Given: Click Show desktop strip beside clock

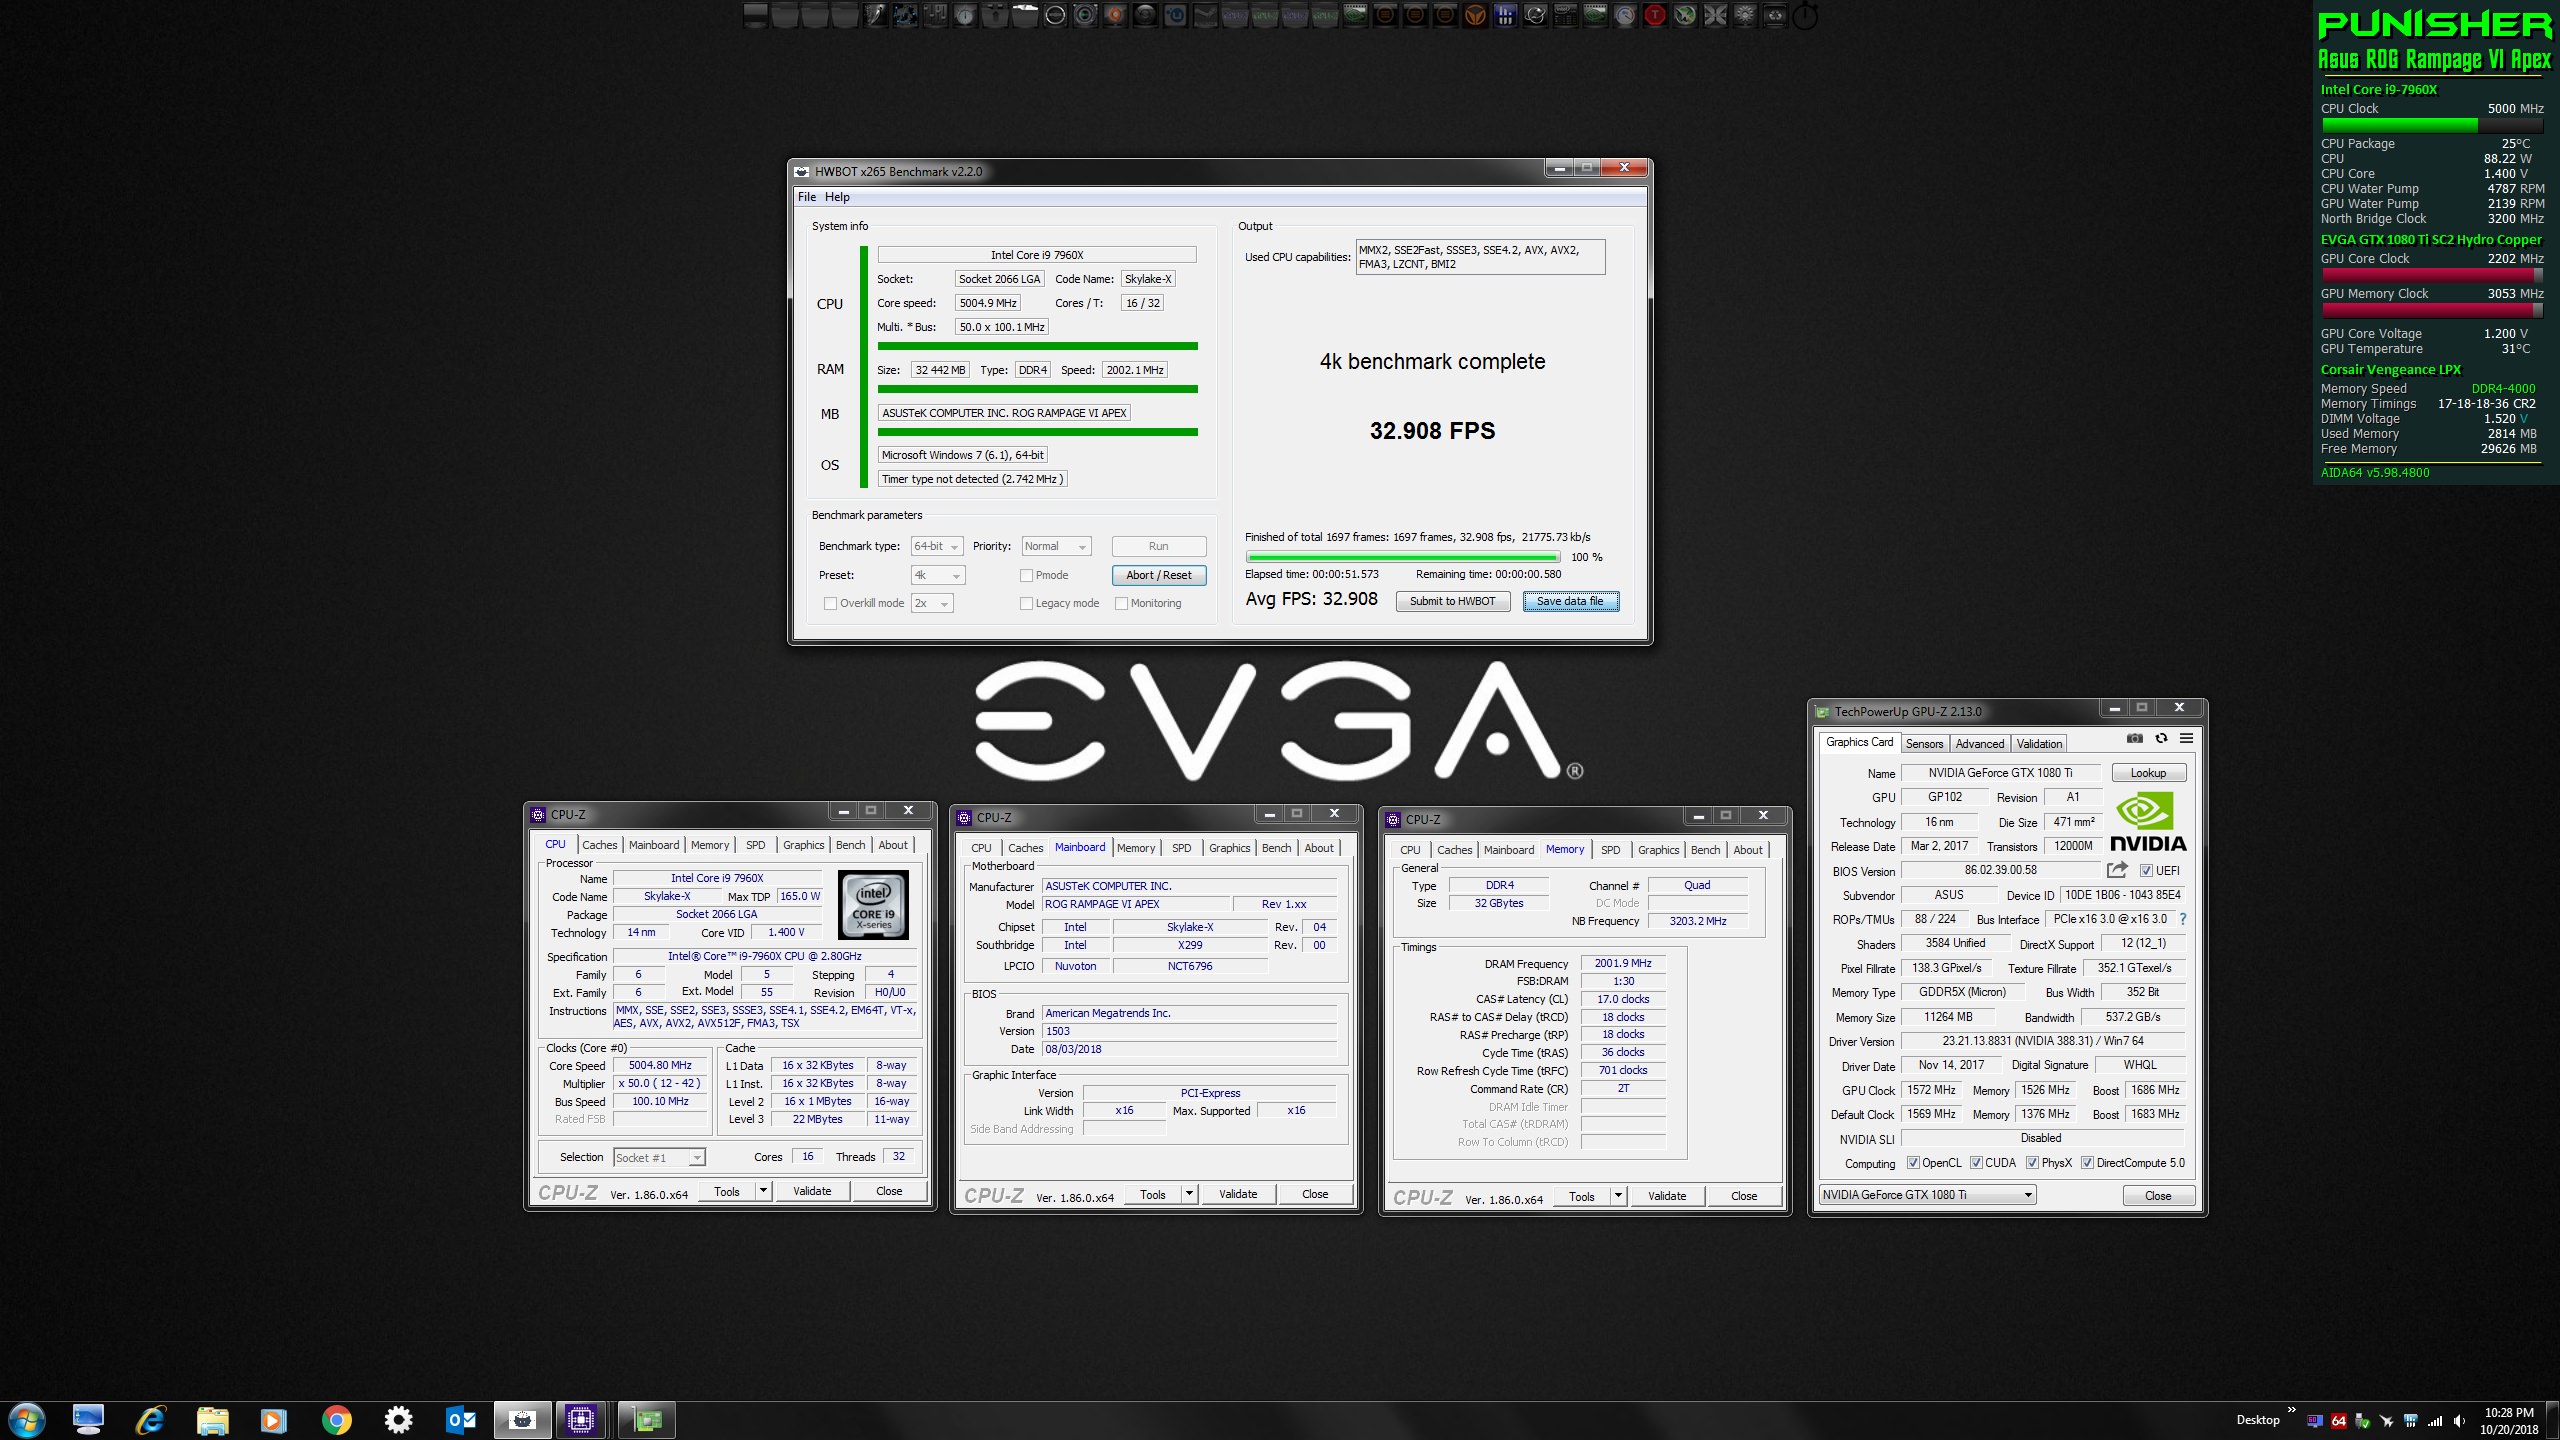Looking at the screenshot, I should [2553, 1420].
